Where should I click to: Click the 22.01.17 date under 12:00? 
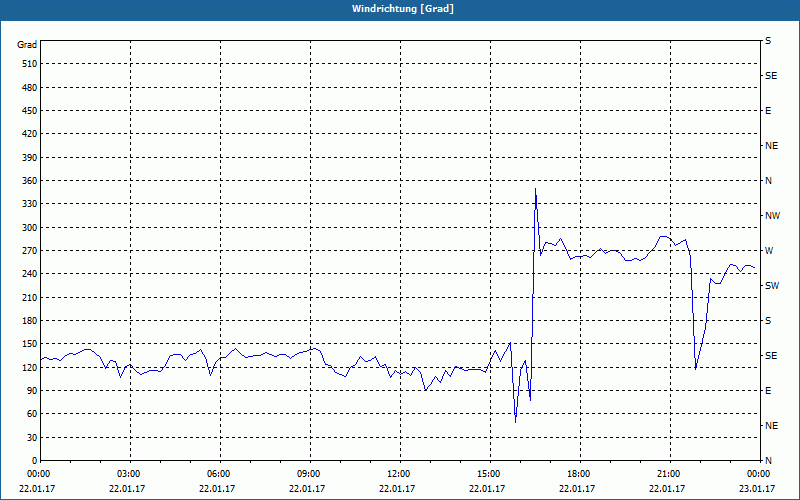pyautogui.click(x=397, y=489)
